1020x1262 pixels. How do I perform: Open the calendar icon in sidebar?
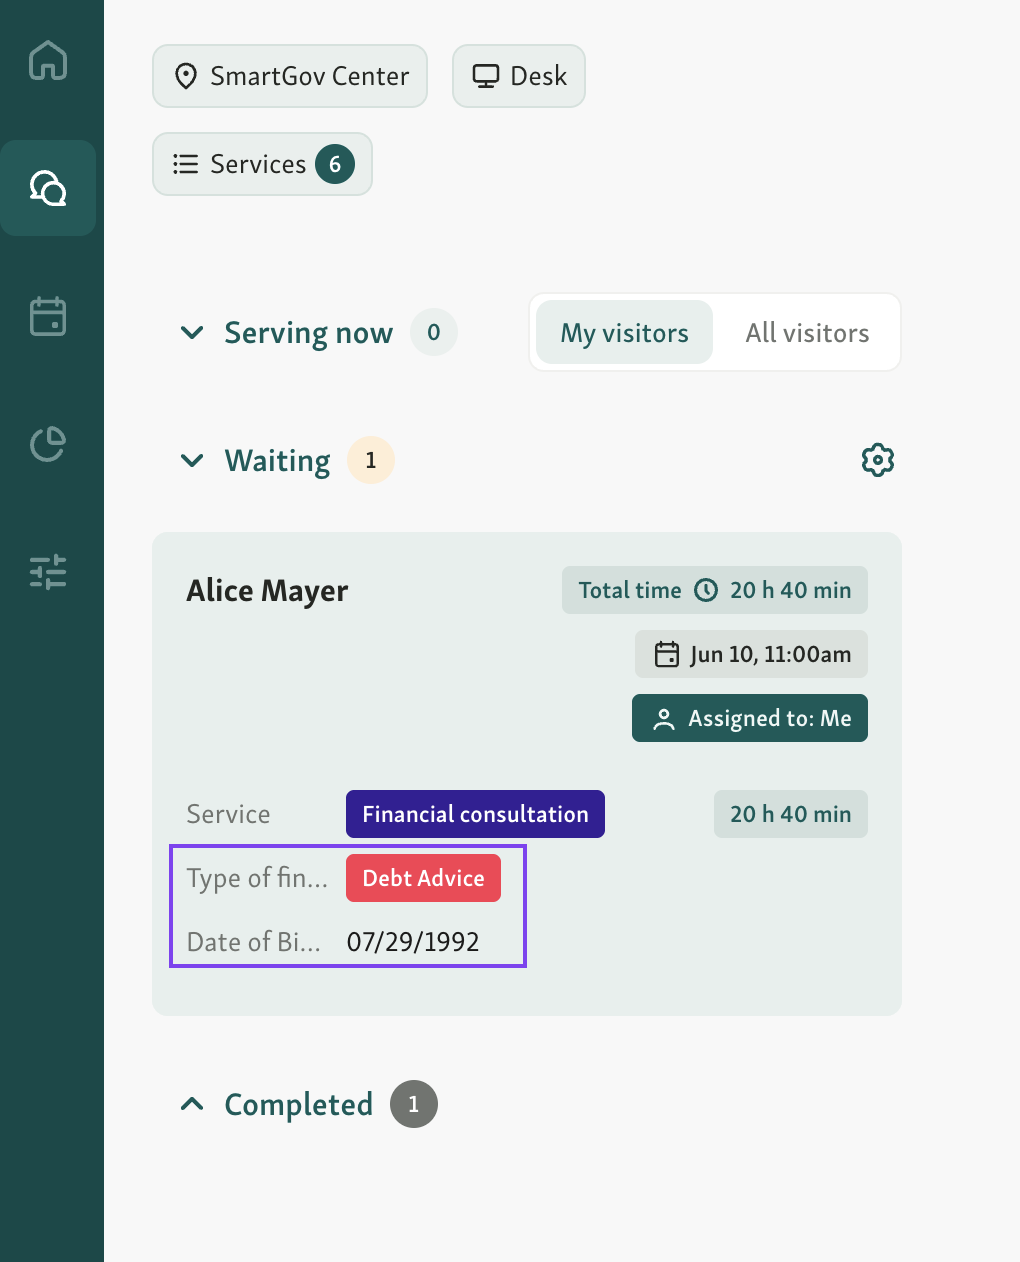pyautogui.click(x=48, y=316)
